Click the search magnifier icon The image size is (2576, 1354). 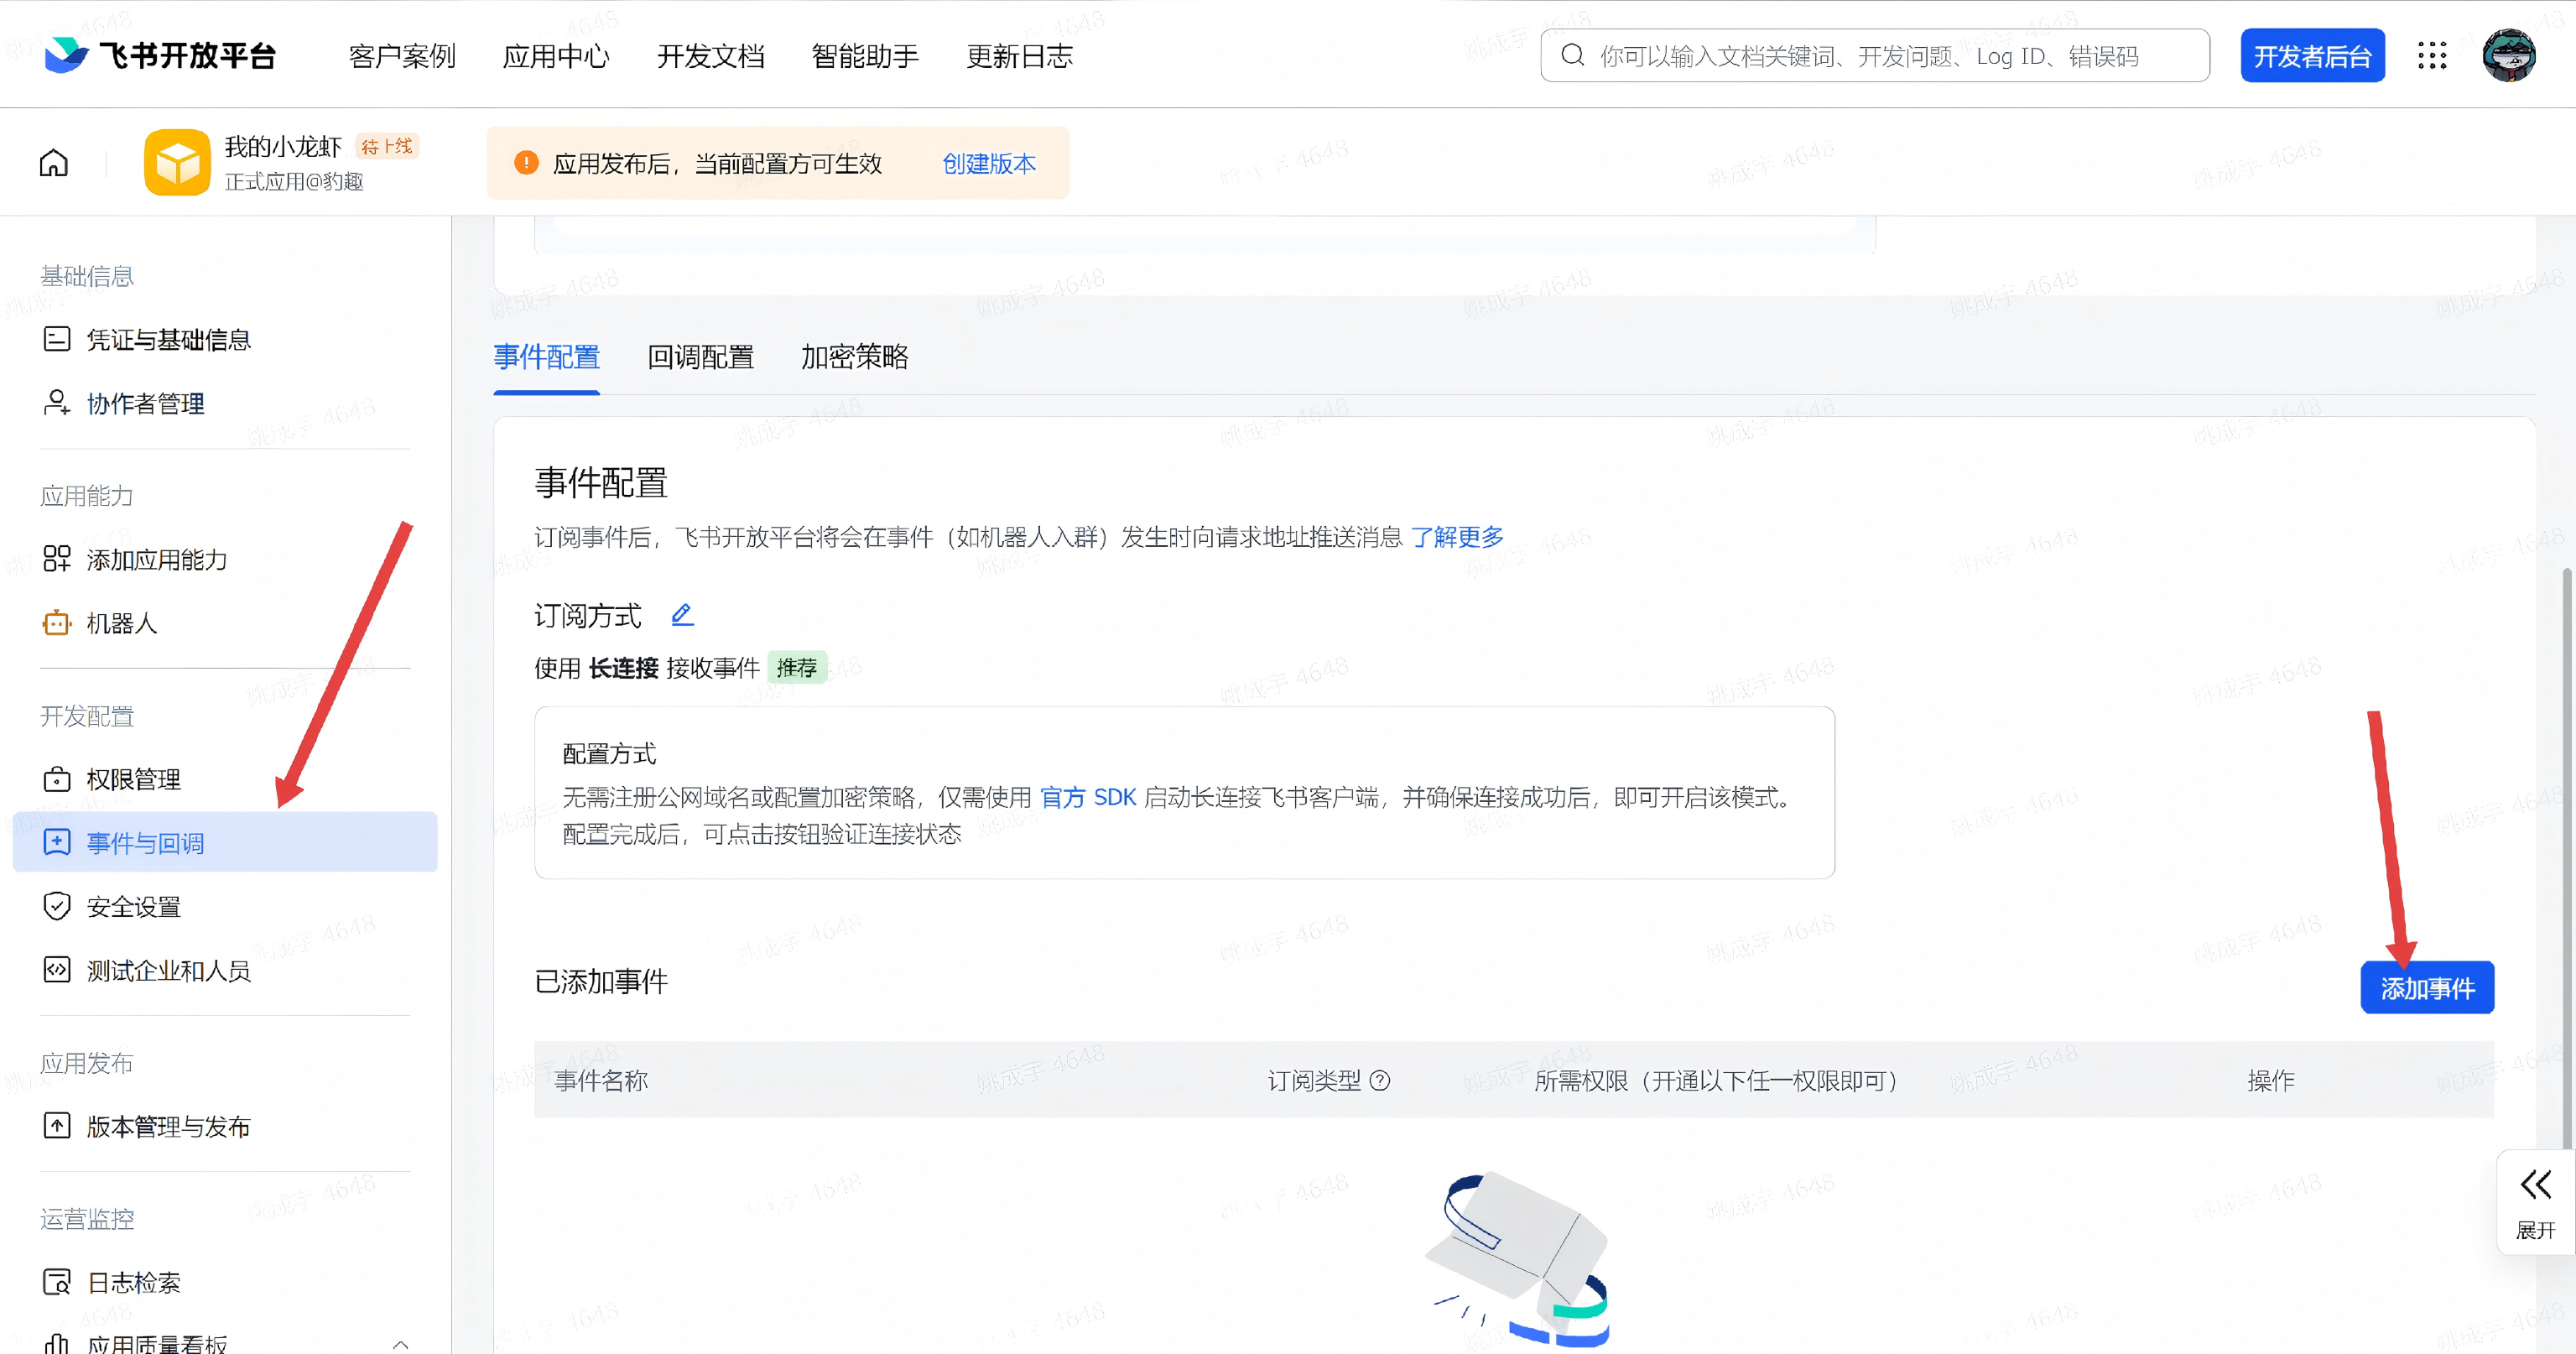click(1573, 55)
